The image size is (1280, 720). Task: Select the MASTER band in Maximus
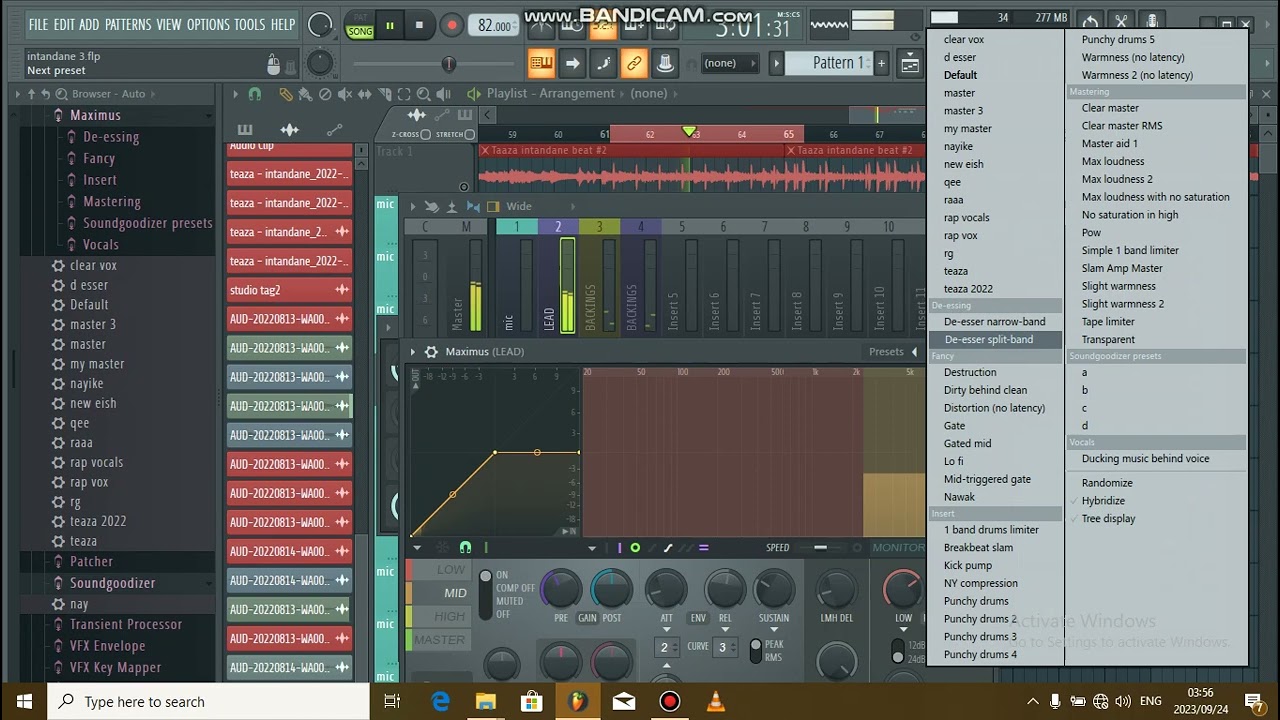[x=439, y=640]
